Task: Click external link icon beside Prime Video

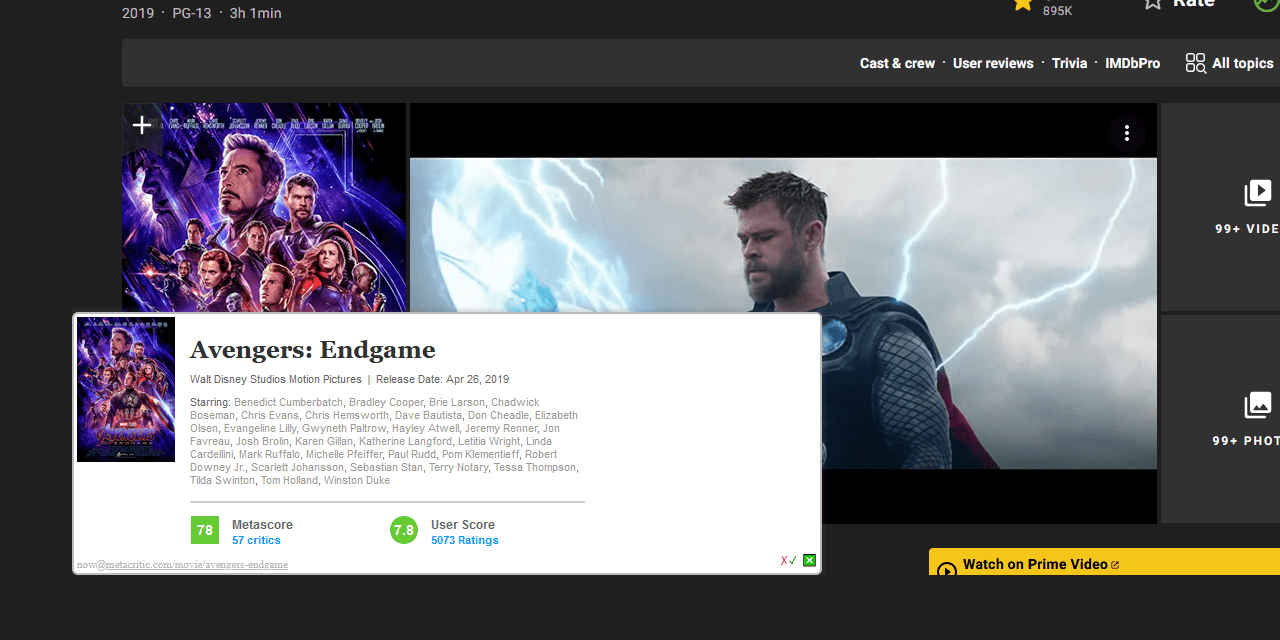Action: [1115, 565]
